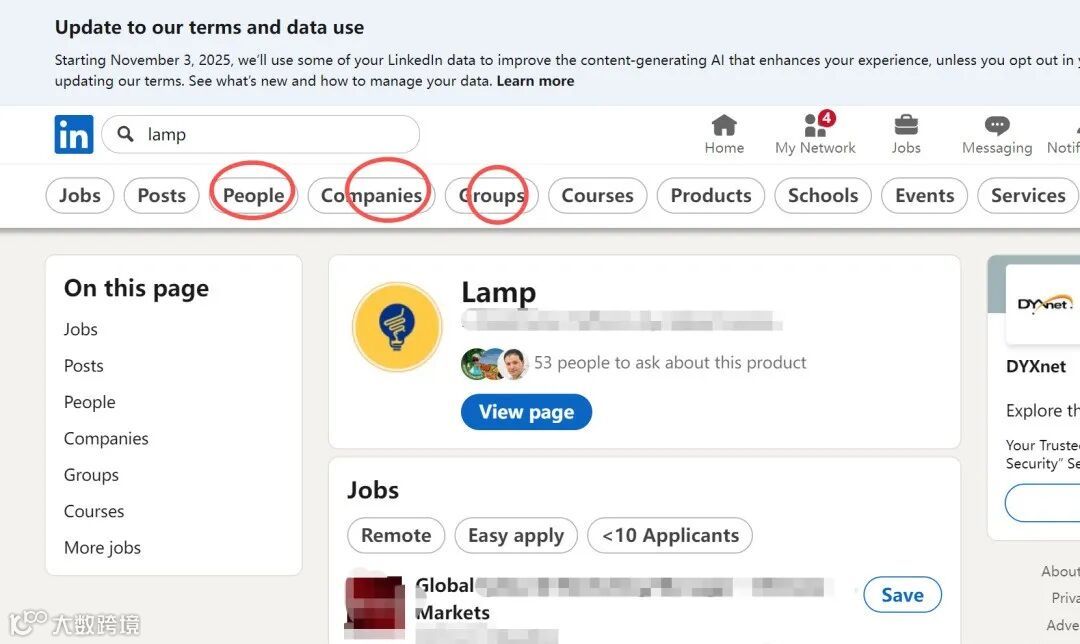Toggle the <10 Applicants filter

670,536
